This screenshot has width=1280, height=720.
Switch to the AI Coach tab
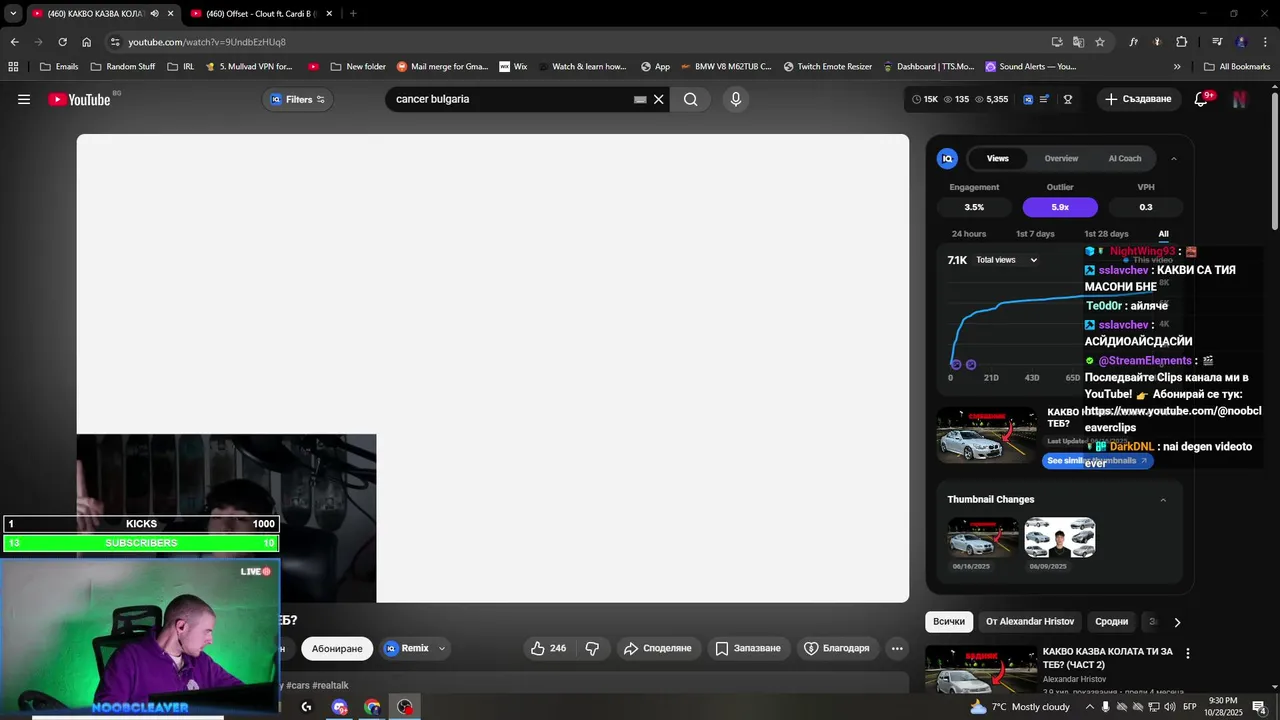pos(1125,158)
